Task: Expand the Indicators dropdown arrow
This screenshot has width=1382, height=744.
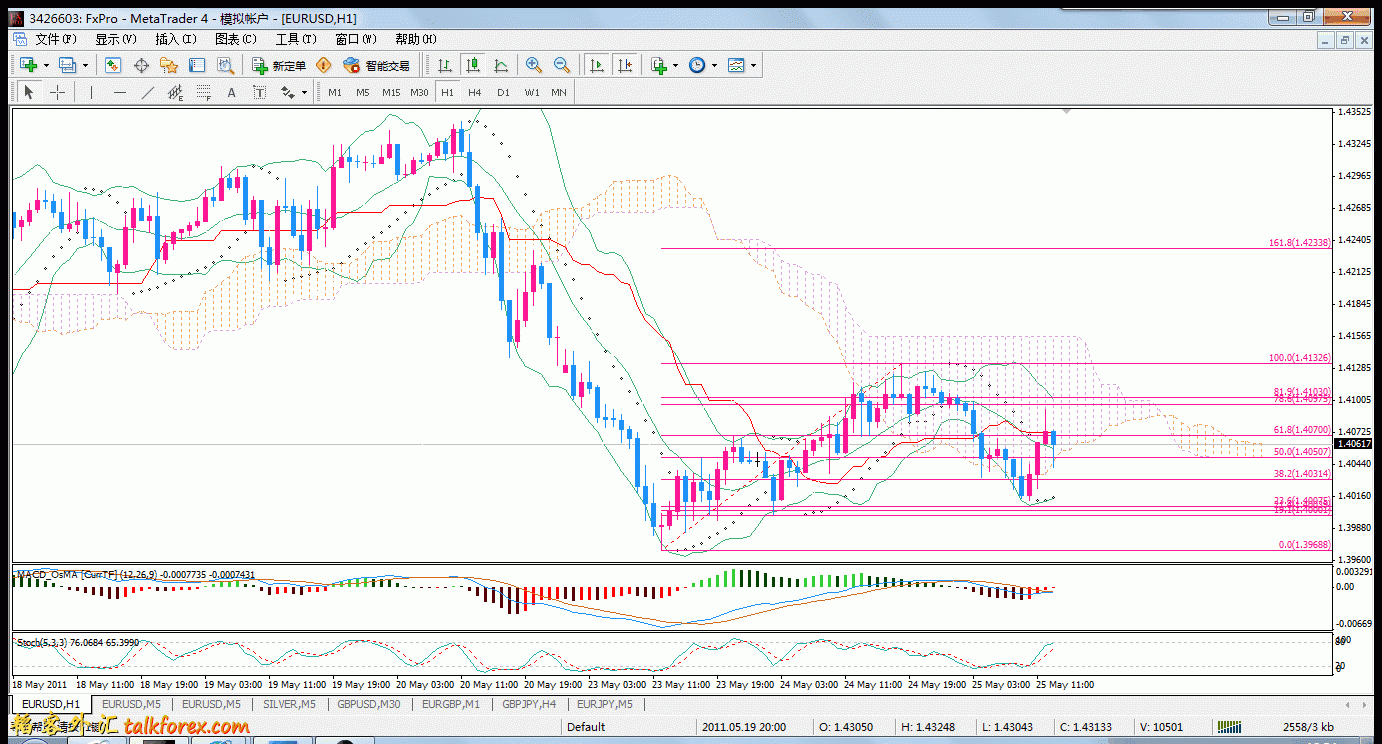Action: 675,65
